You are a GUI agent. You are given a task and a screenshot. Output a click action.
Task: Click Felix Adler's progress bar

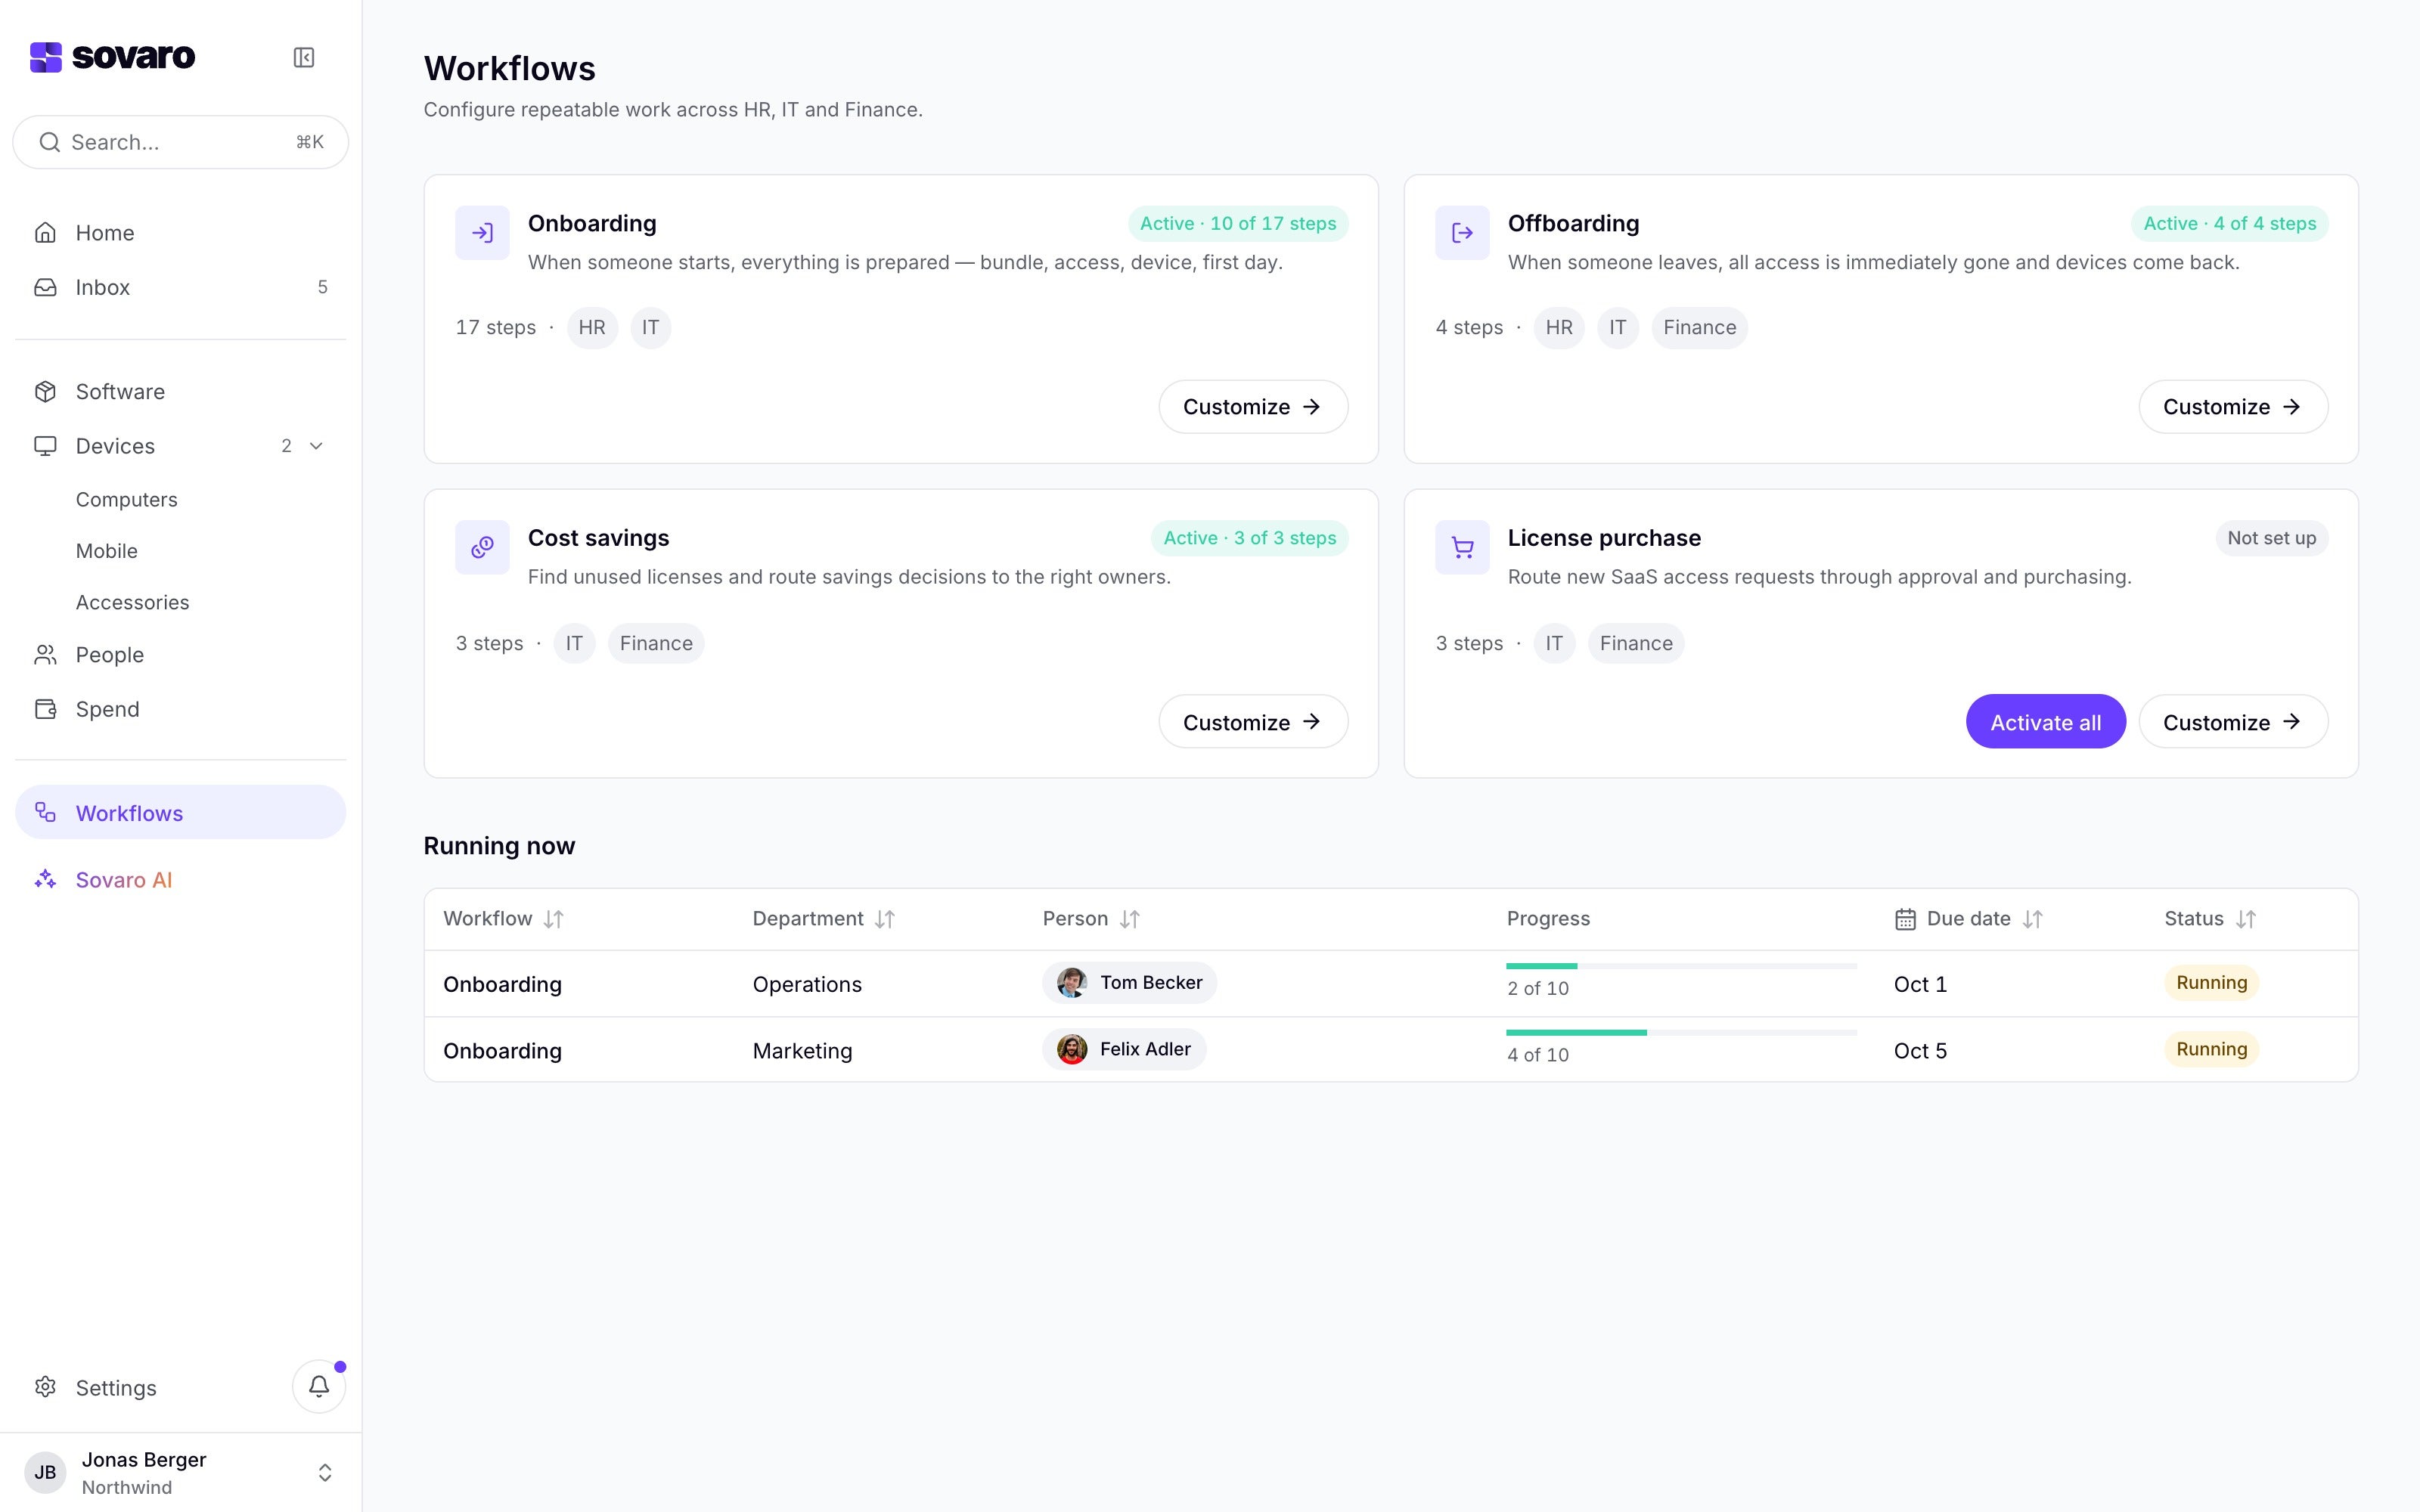pos(1681,1032)
